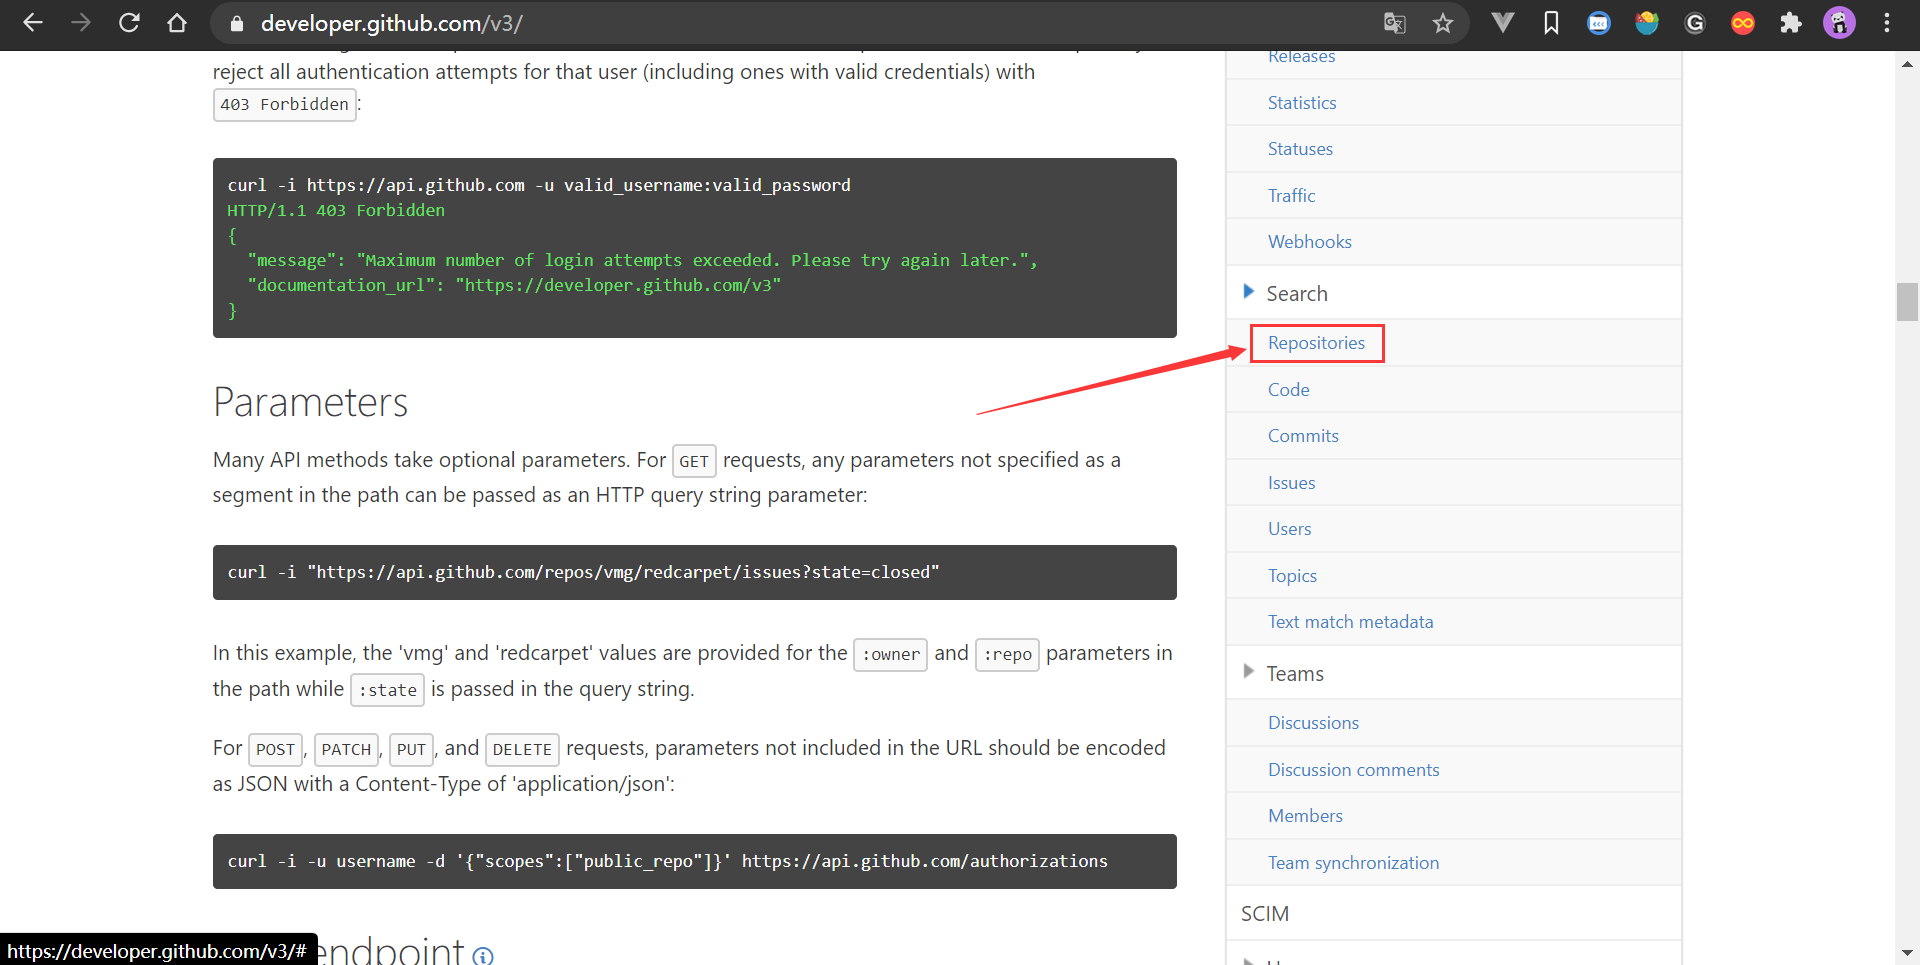
Task: Select Webhooks in the sidebar
Action: (1310, 241)
